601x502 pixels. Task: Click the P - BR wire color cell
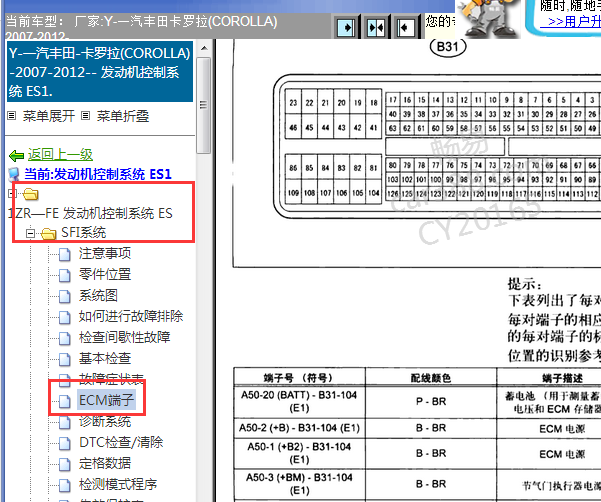(x=431, y=402)
